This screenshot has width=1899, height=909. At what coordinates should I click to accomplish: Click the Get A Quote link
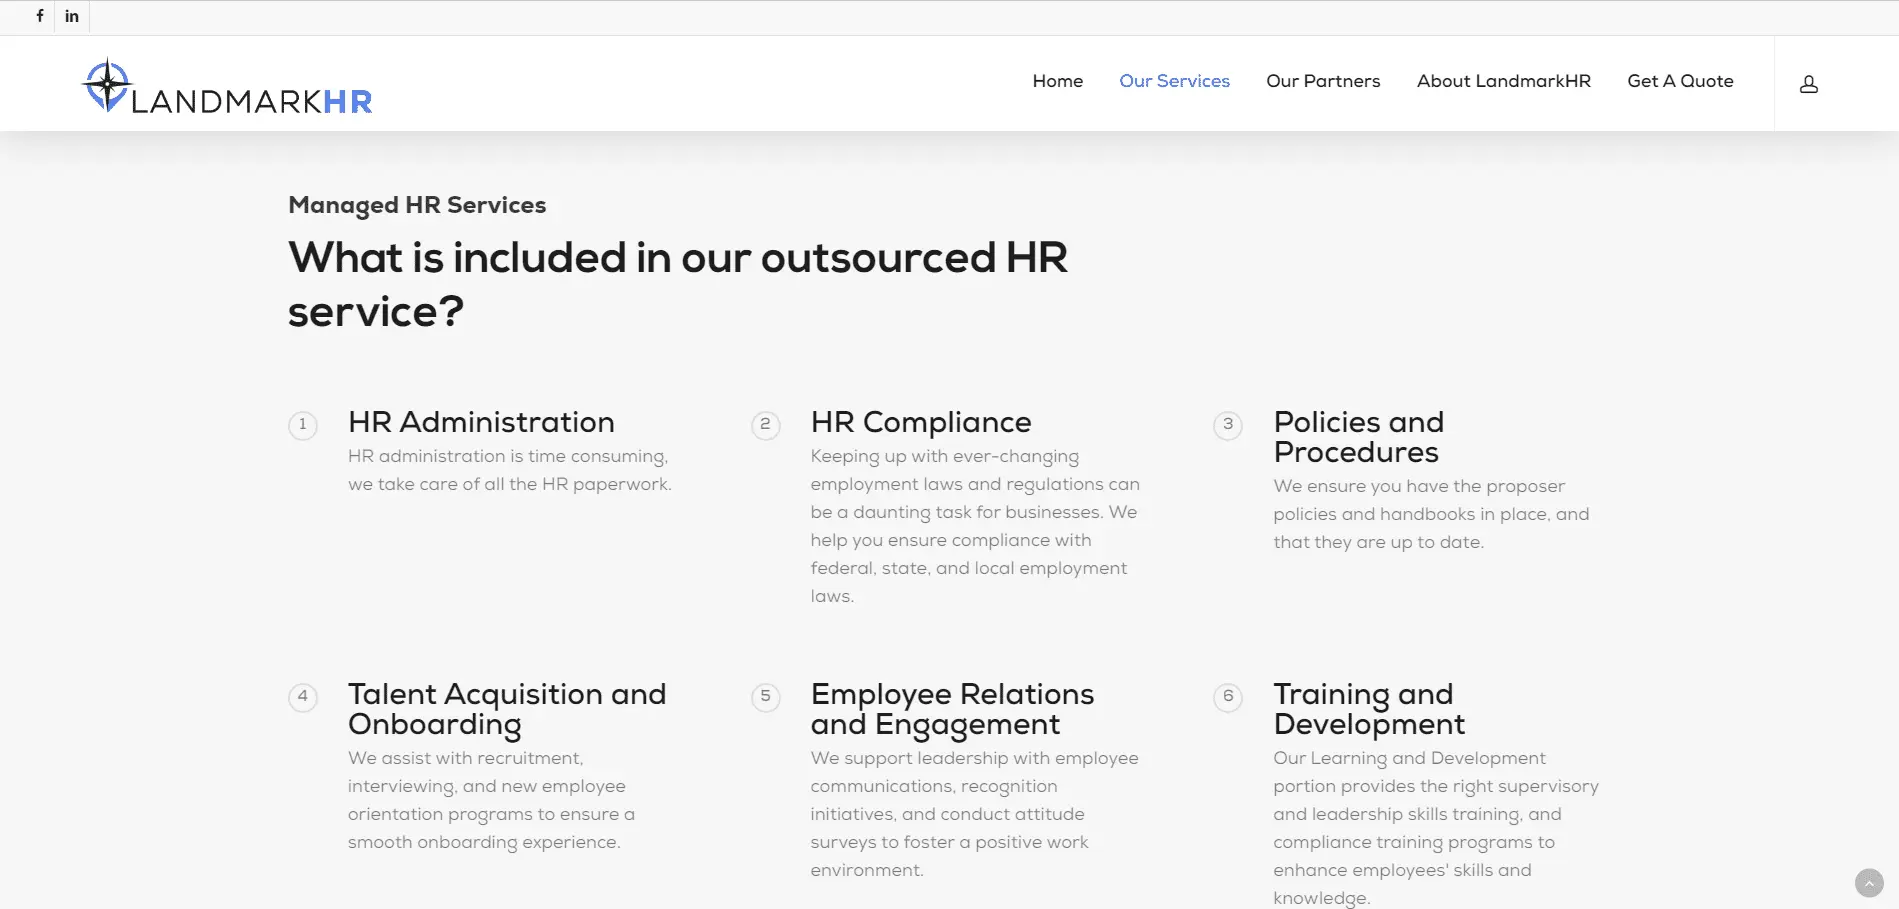(x=1680, y=82)
